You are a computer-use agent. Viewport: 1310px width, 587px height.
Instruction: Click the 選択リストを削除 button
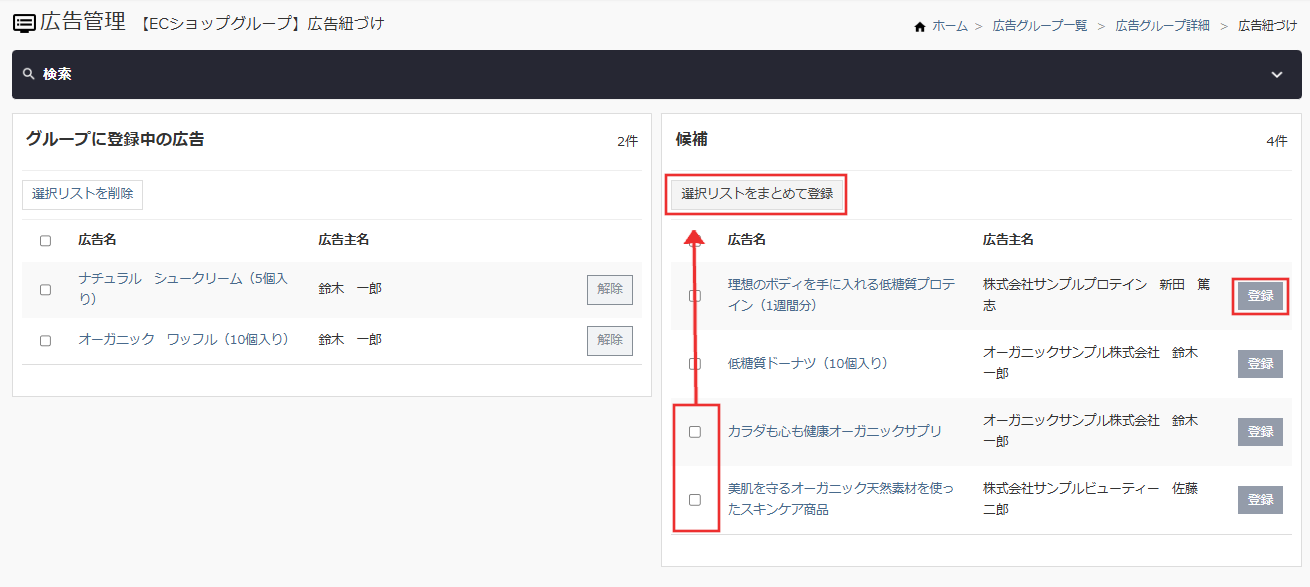point(82,194)
